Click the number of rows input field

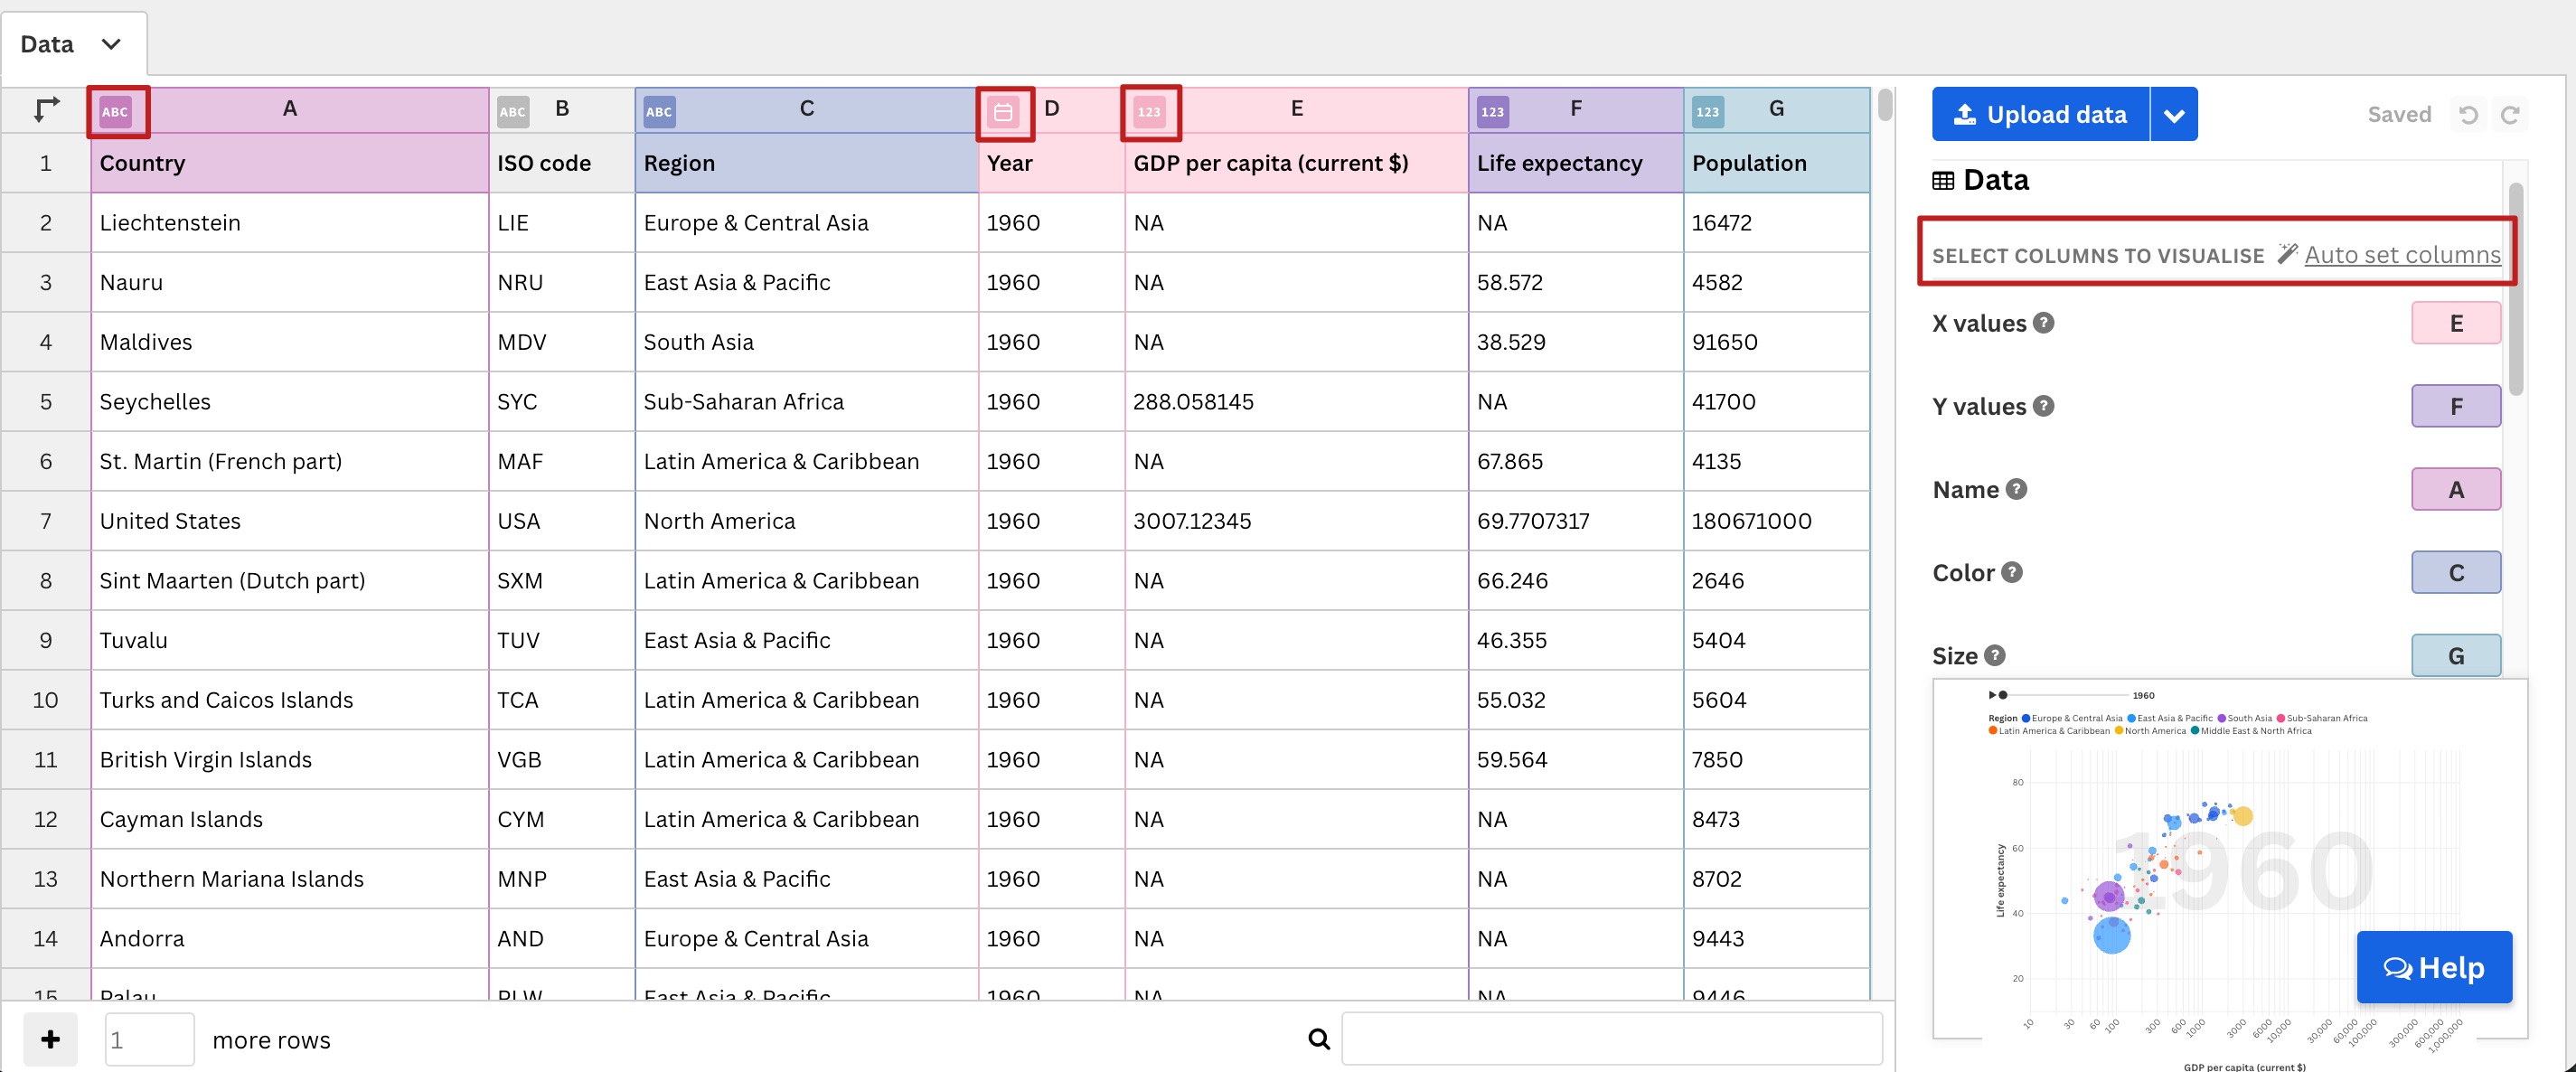(149, 1039)
